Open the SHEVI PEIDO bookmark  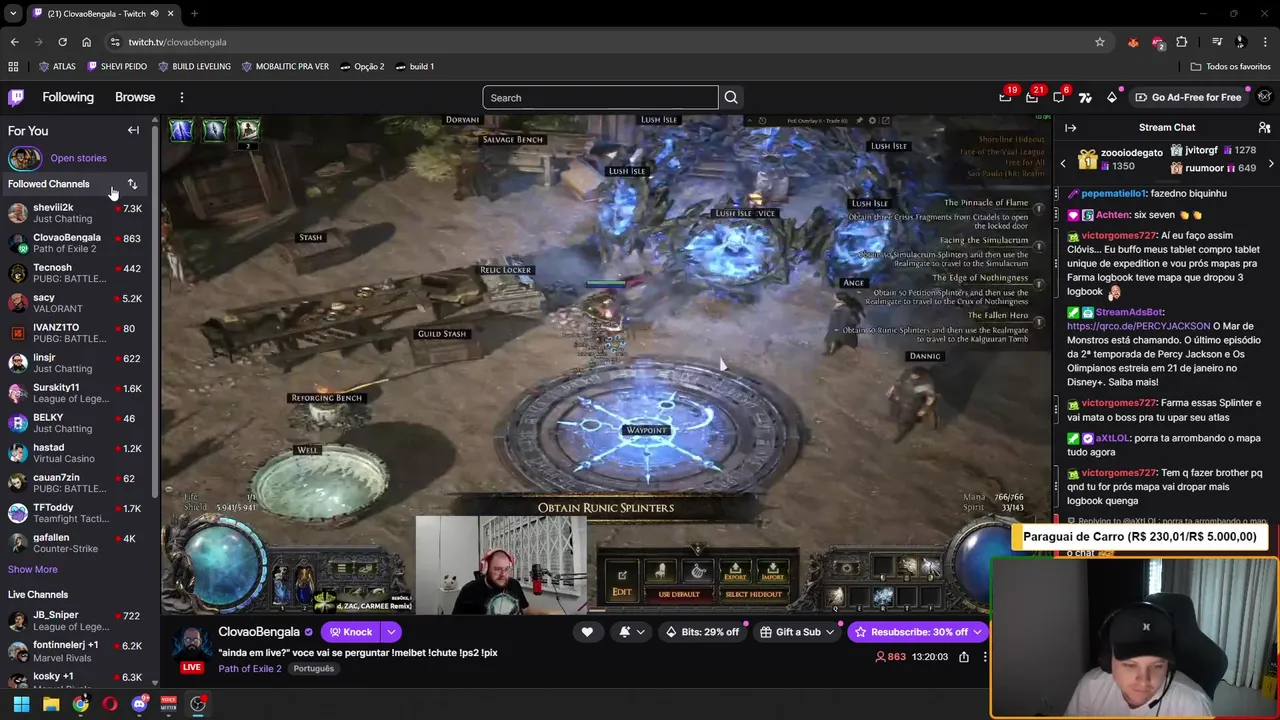[118, 66]
